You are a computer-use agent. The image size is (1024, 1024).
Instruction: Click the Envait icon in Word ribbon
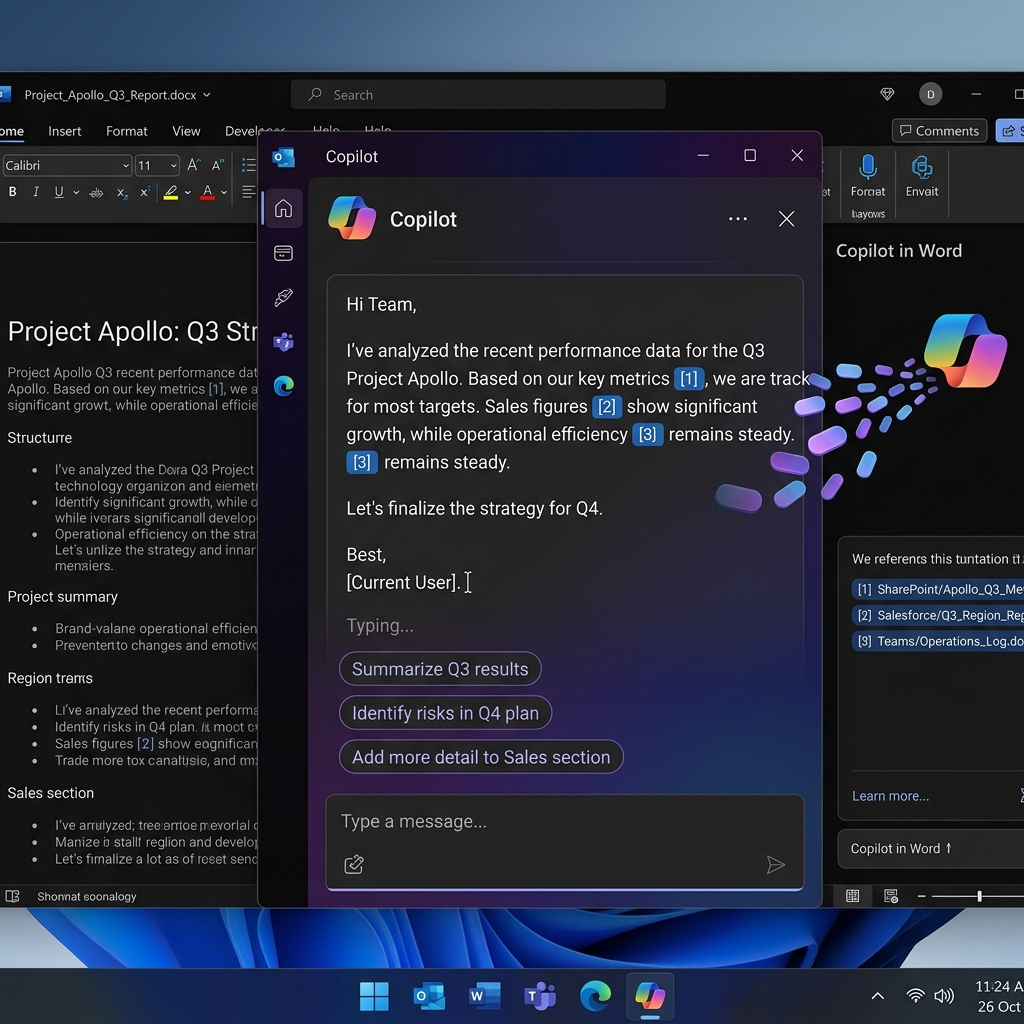[921, 167]
